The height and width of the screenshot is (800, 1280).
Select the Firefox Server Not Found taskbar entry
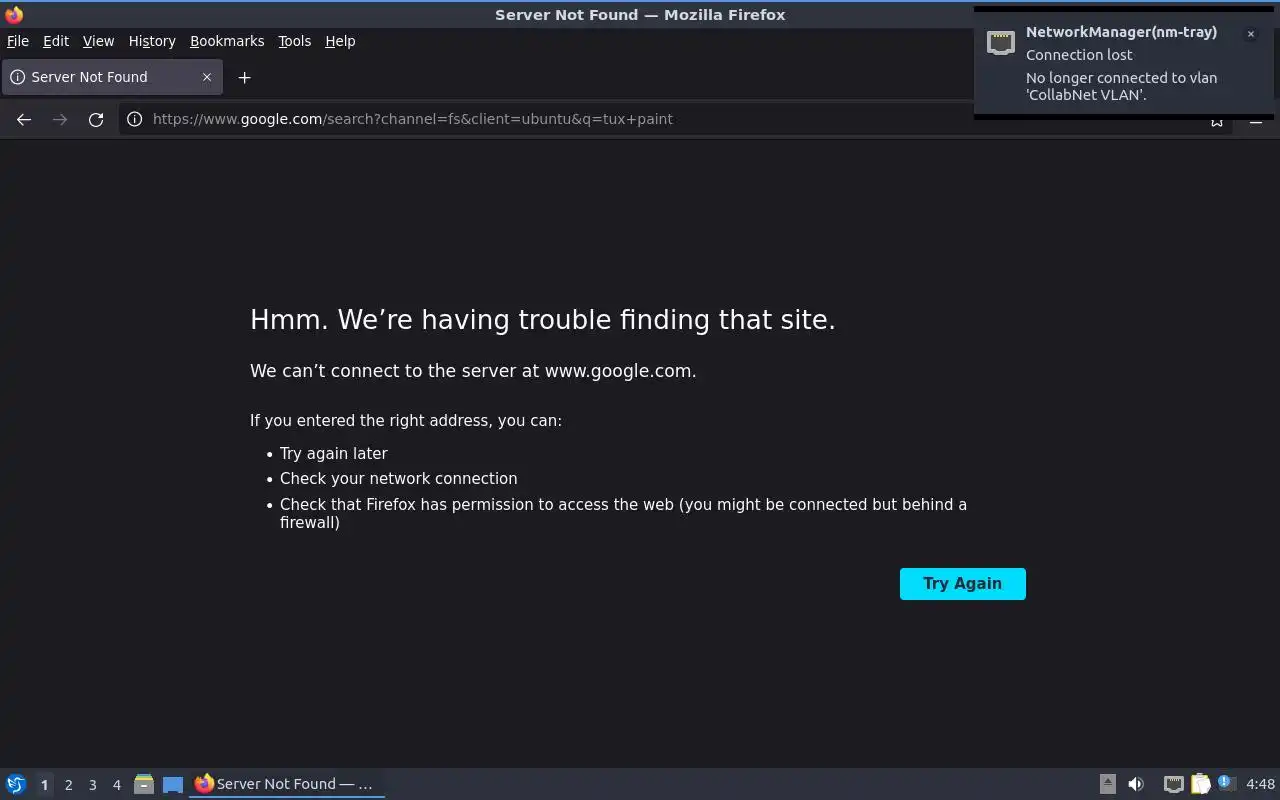tap(287, 784)
